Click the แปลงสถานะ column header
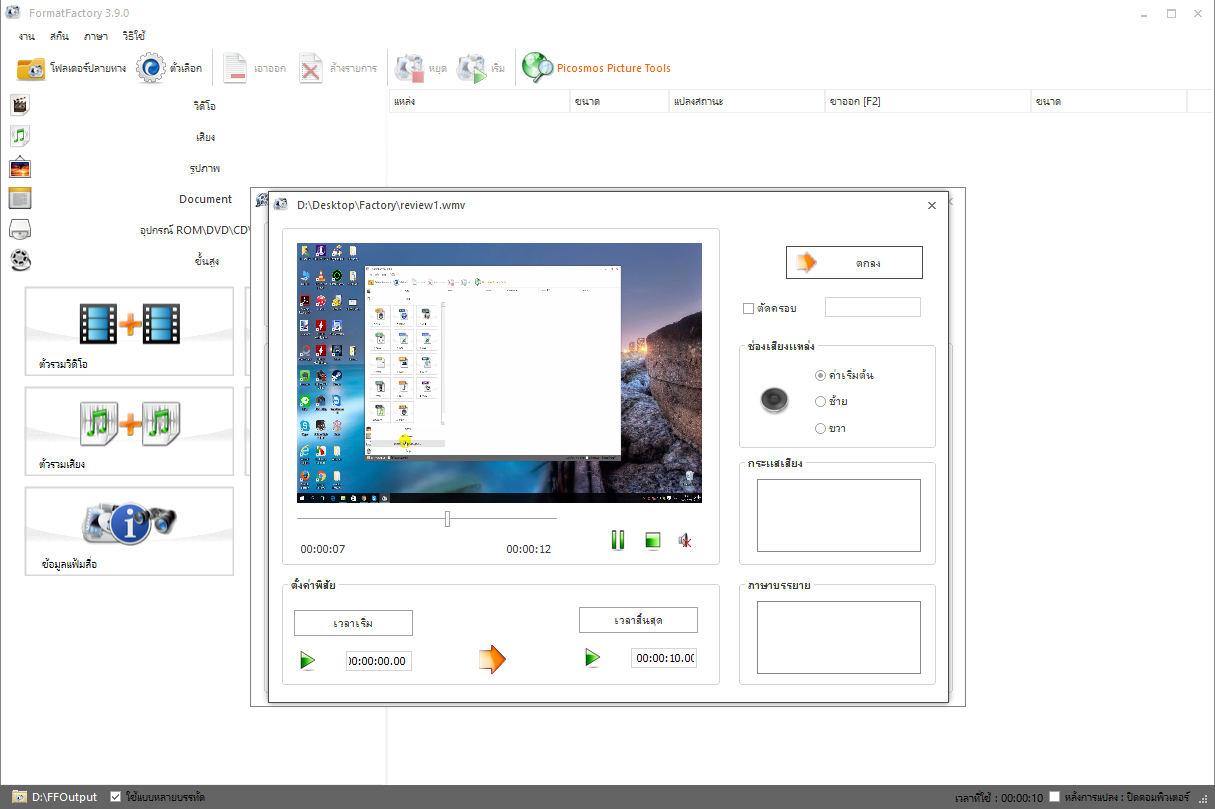 pos(748,101)
